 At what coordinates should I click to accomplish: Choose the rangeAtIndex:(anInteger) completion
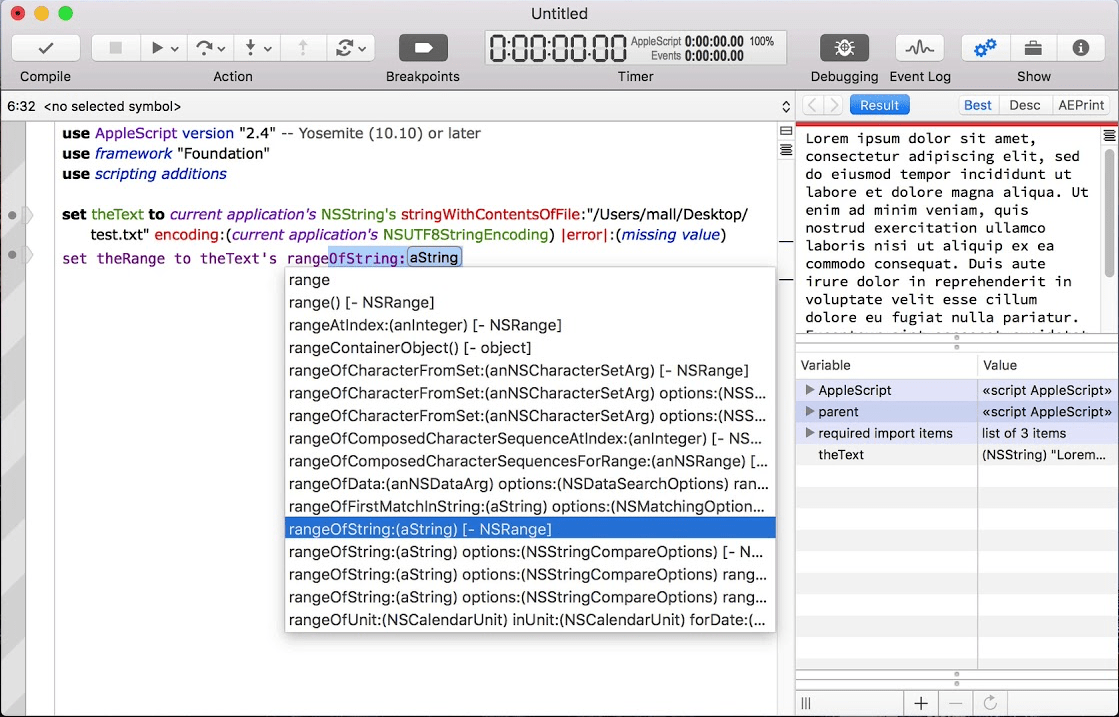[530, 325]
